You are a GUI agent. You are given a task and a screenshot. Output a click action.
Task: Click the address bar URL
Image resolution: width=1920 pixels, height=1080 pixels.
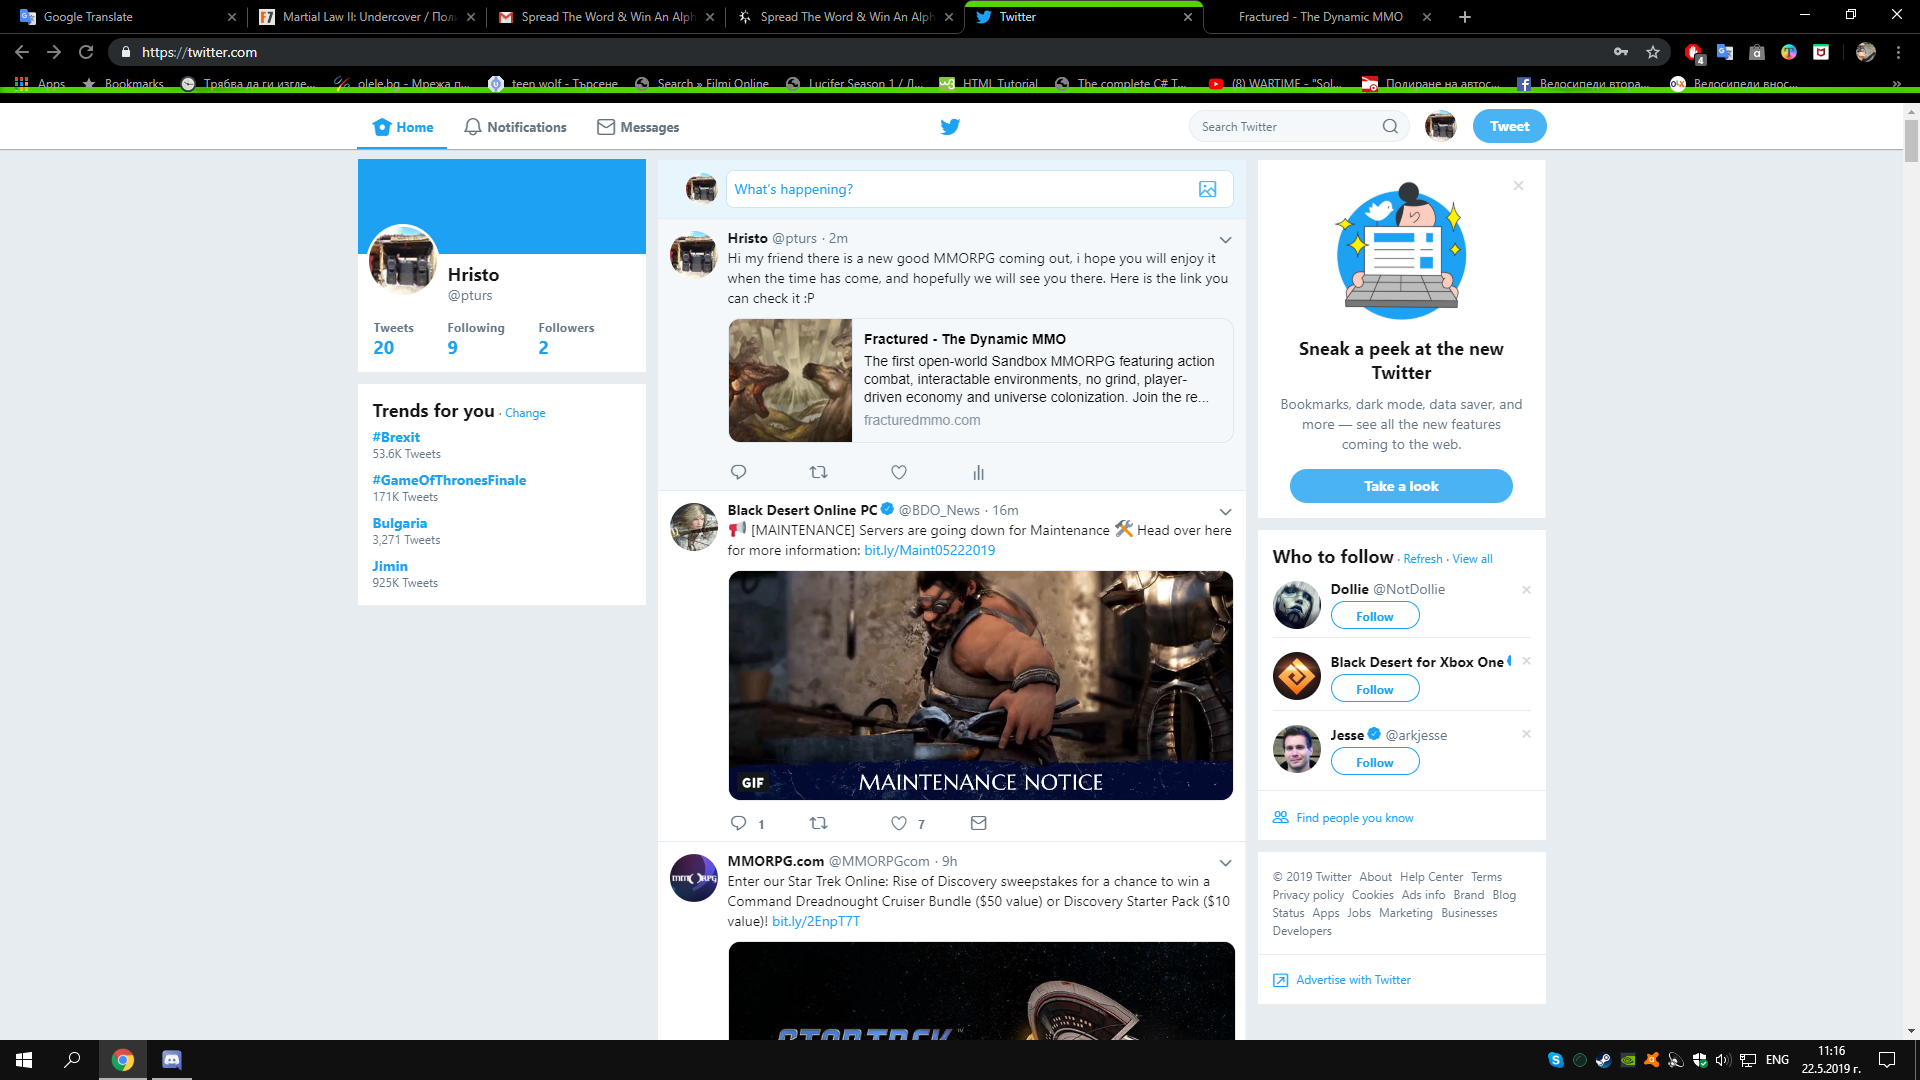pyautogui.click(x=199, y=52)
